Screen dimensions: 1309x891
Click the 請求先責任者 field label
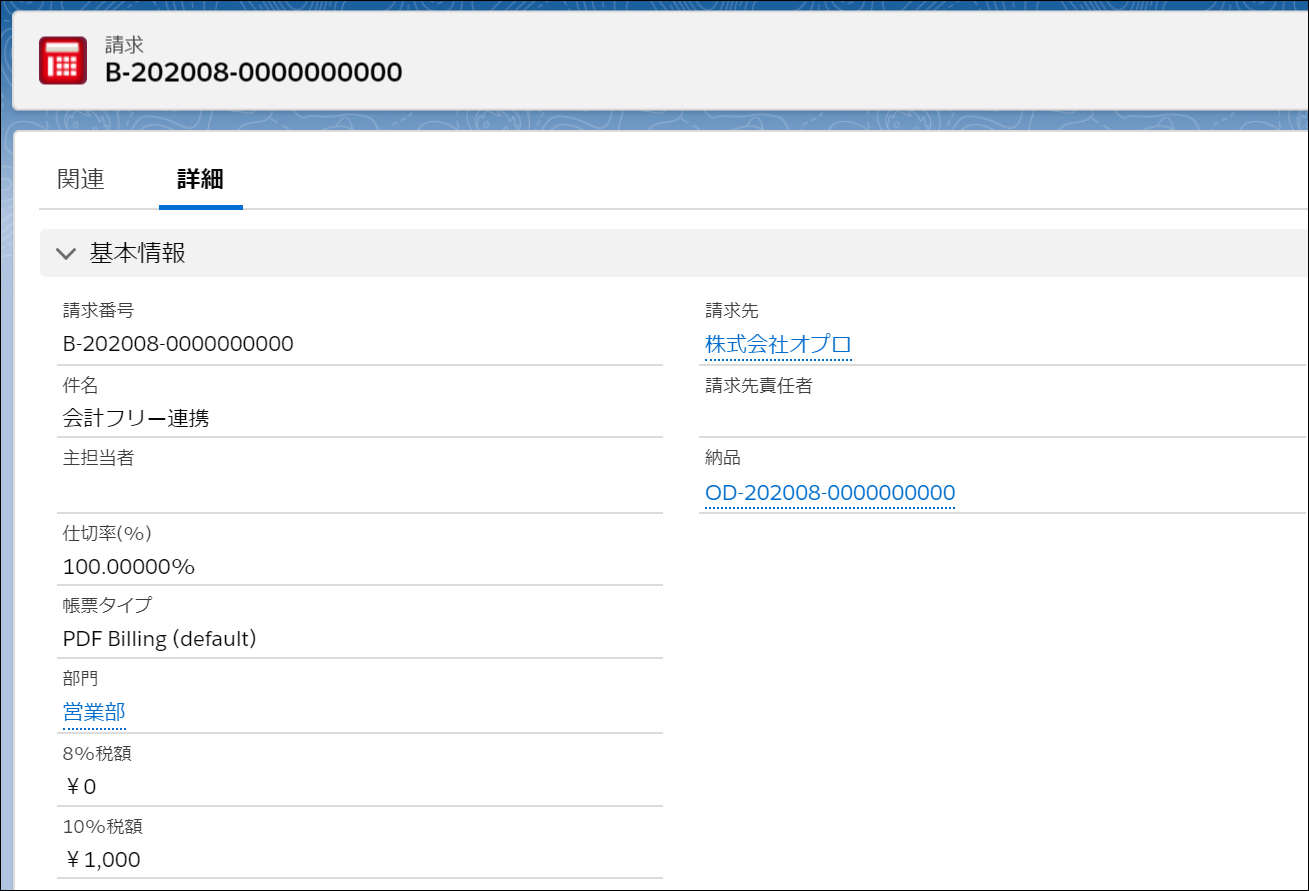coord(759,386)
